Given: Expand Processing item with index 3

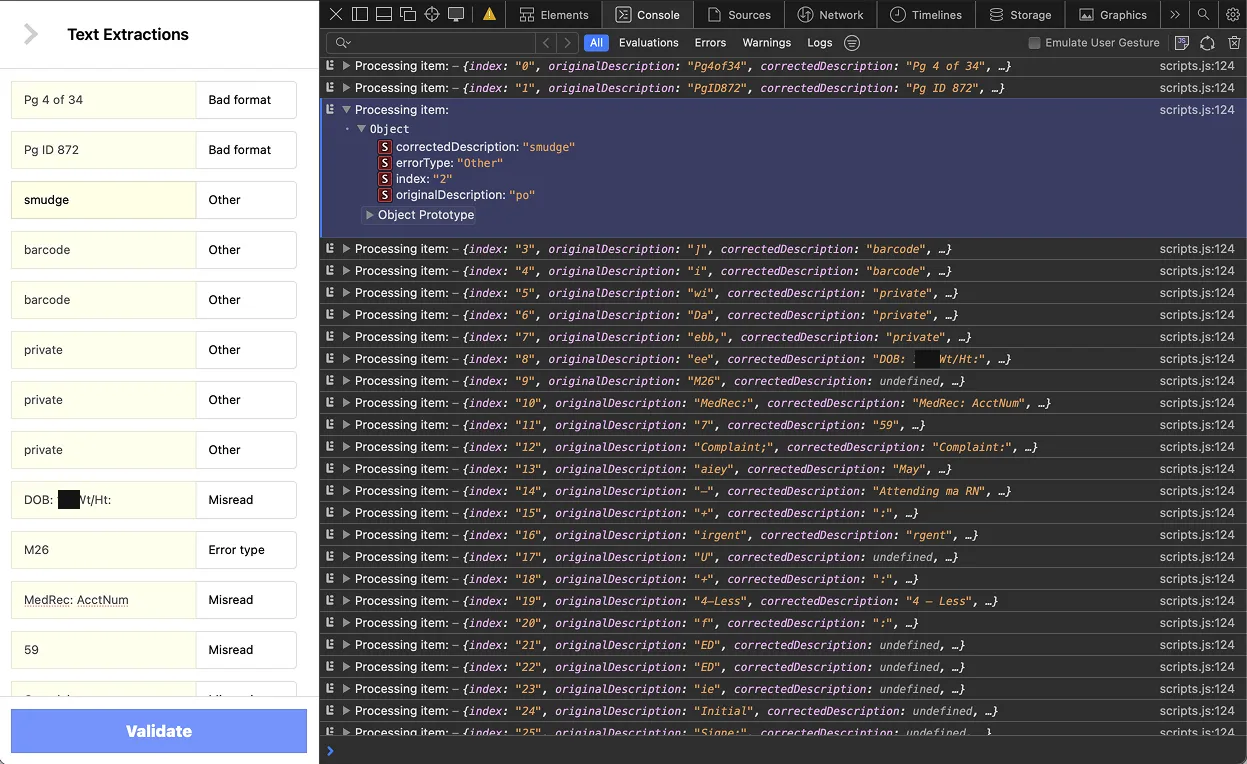Looking at the screenshot, I should [347, 249].
